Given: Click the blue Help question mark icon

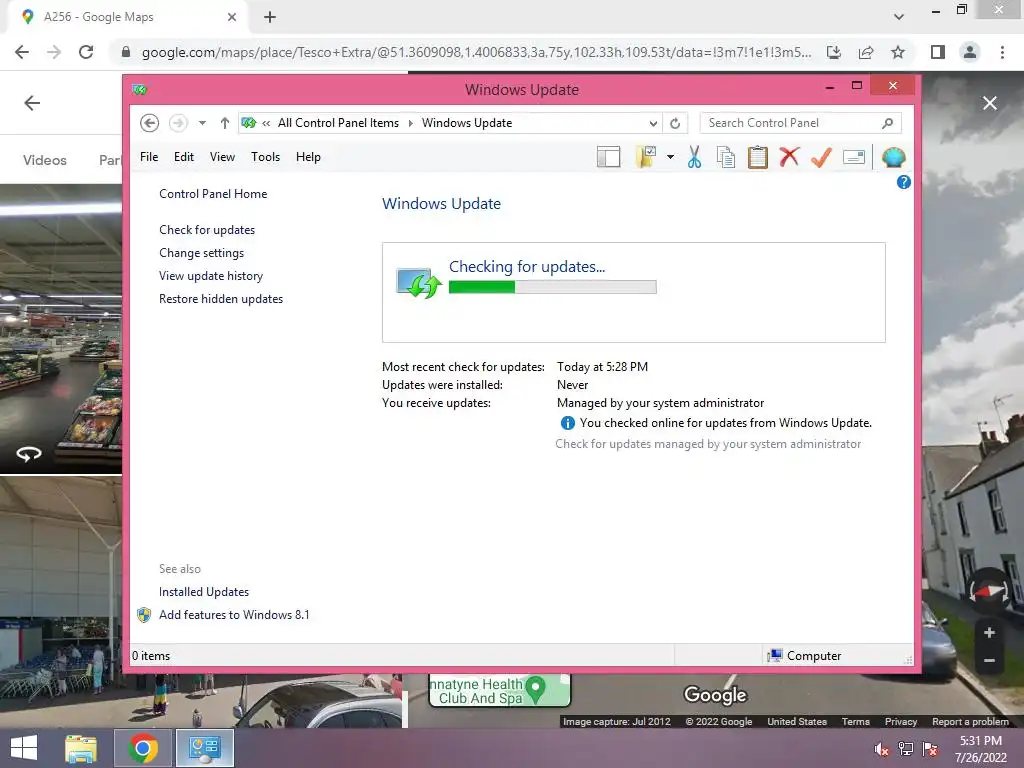Looking at the screenshot, I should [x=903, y=182].
